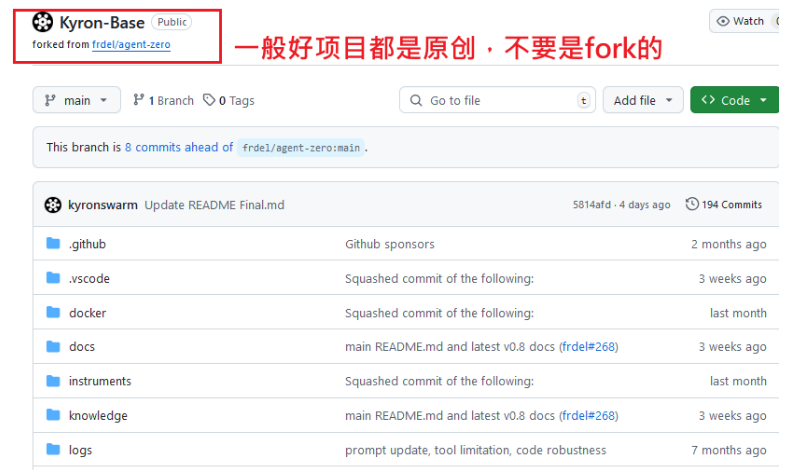Open the knowledge folder
The image size is (790, 470).
click(x=98, y=416)
